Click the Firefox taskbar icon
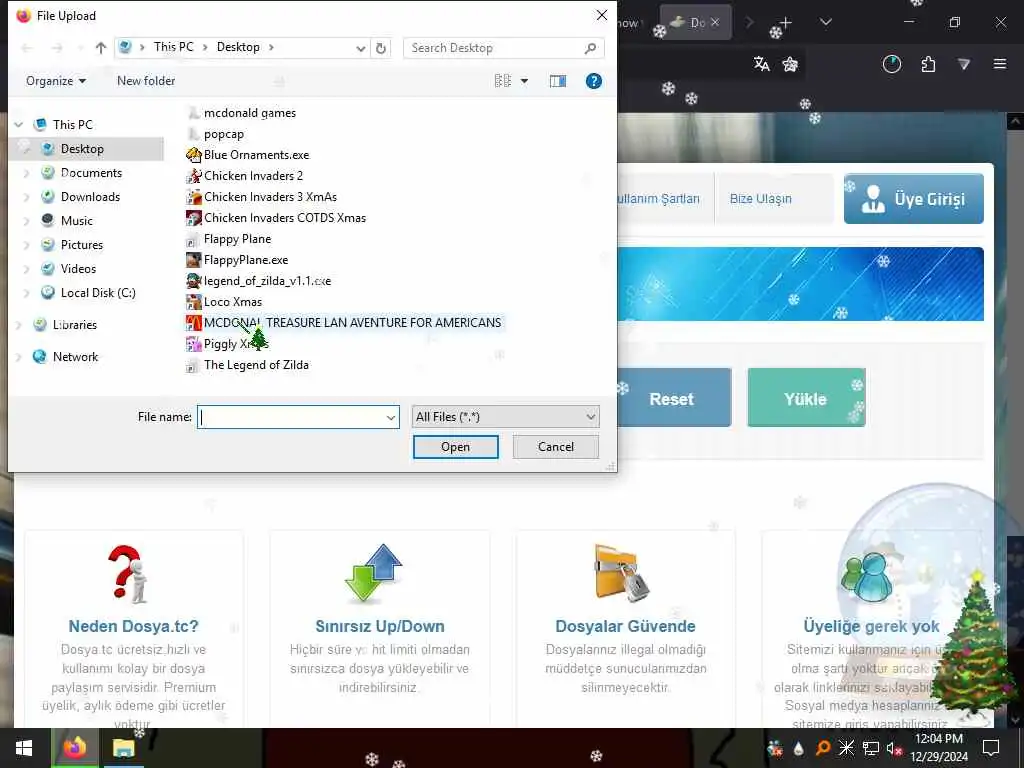Screen dimensions: 1024x768 pos(74,748)
